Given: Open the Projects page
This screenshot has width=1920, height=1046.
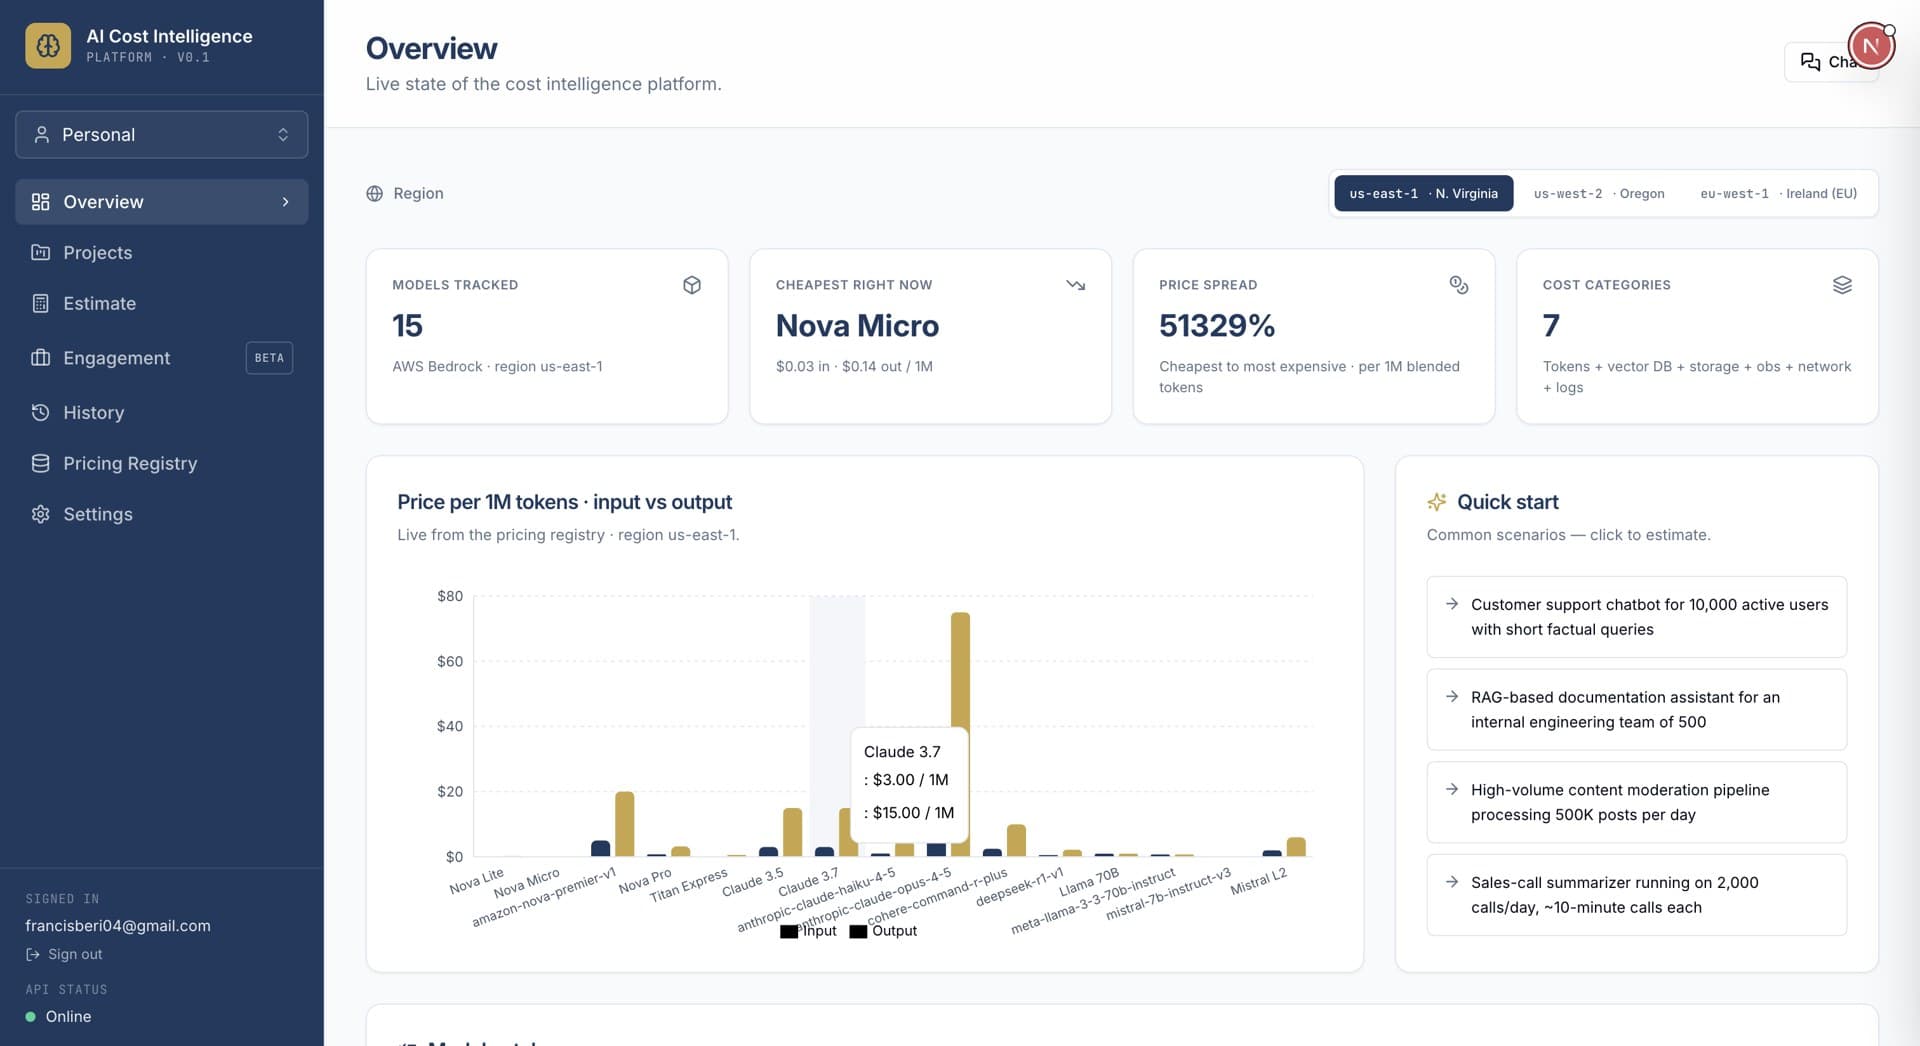Looking at the screenshot, I should coord(161,253).
